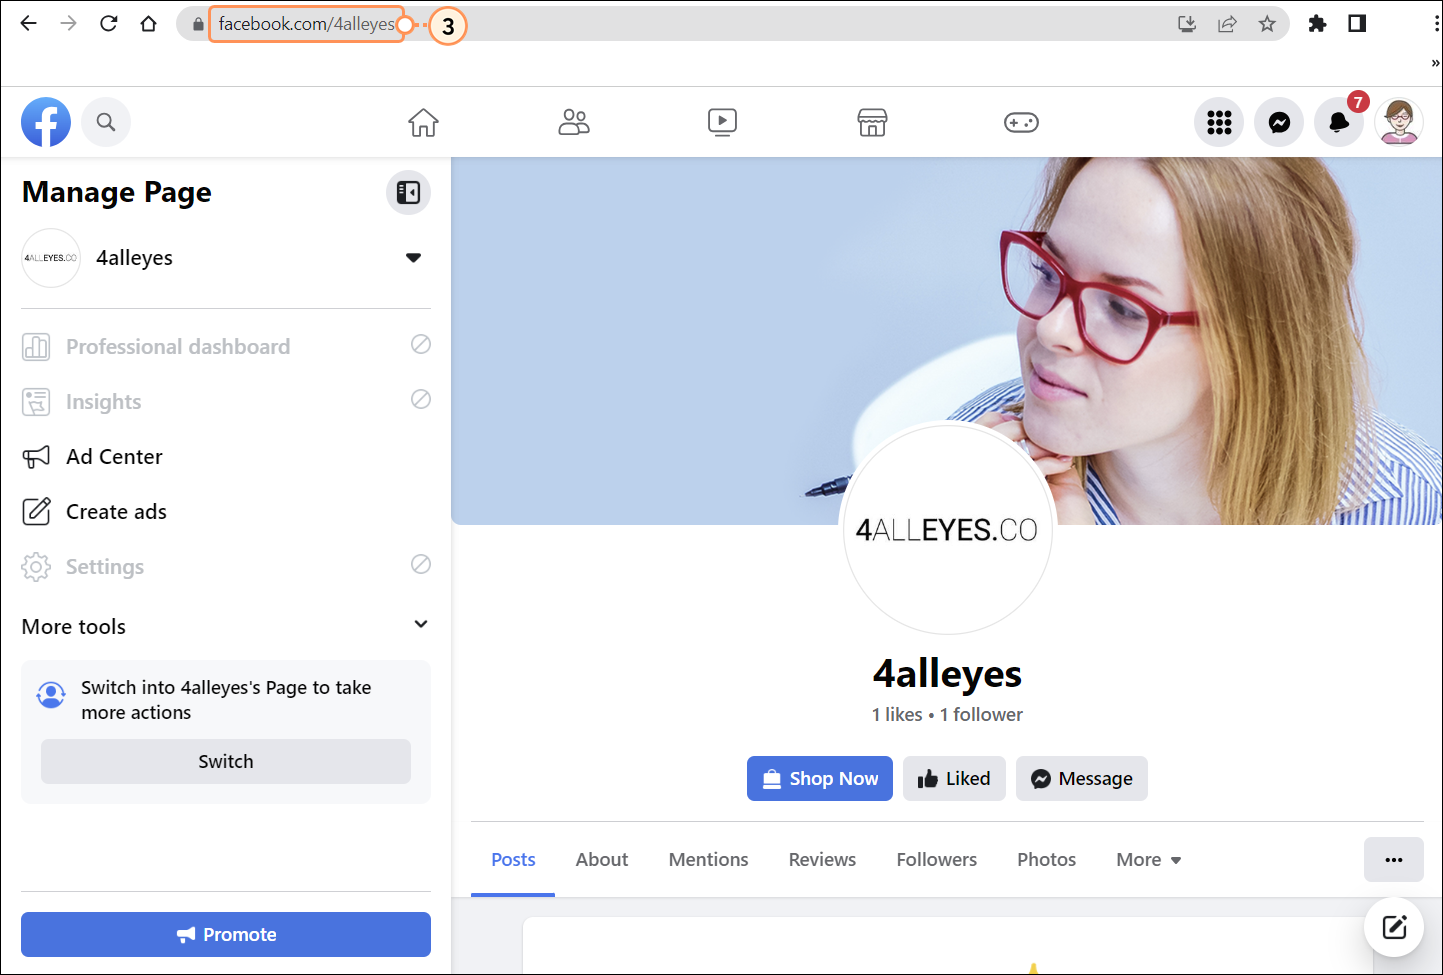Click the install app icon in address bar
The width and height of the screenshot is (1443, 975).
coord(1187,24)
